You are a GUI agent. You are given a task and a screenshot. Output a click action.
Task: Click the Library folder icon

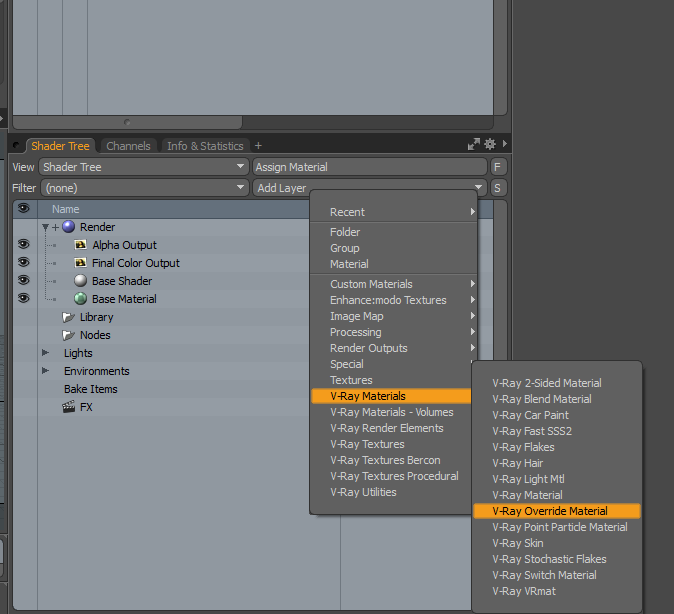[x=68, y=317]
